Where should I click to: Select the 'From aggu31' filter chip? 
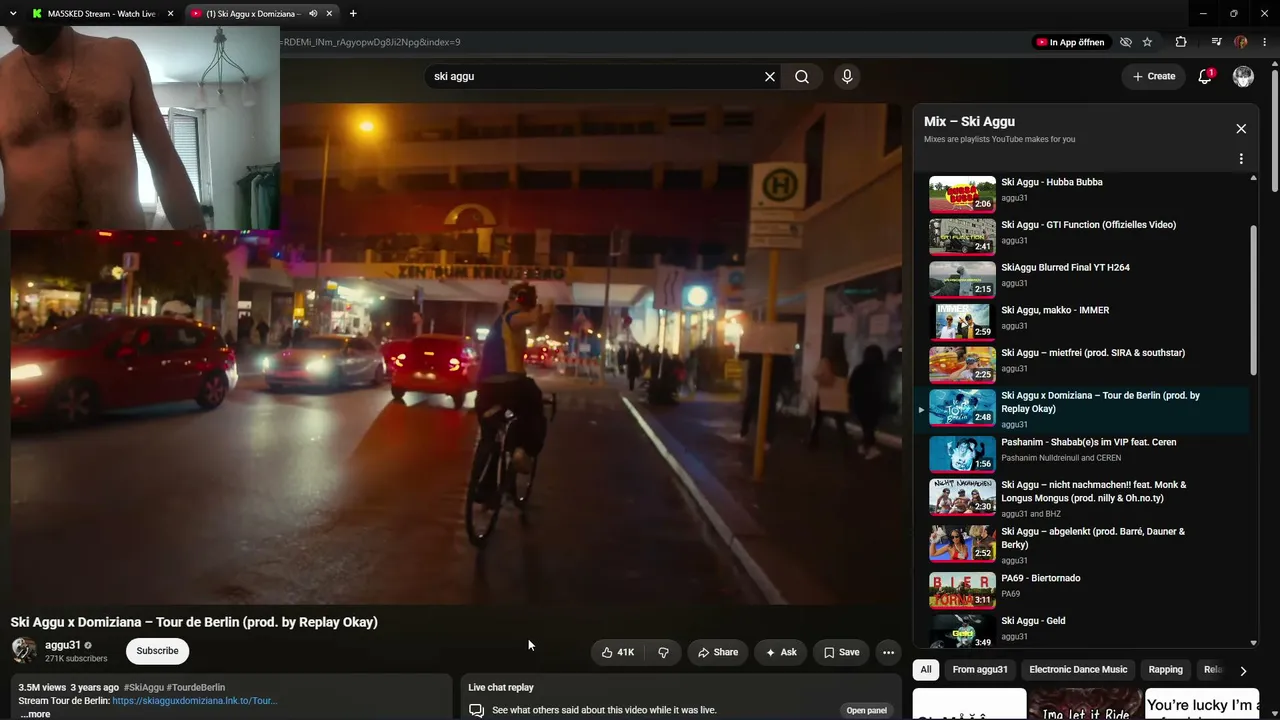pyautogui.click(x=980, y=670)
